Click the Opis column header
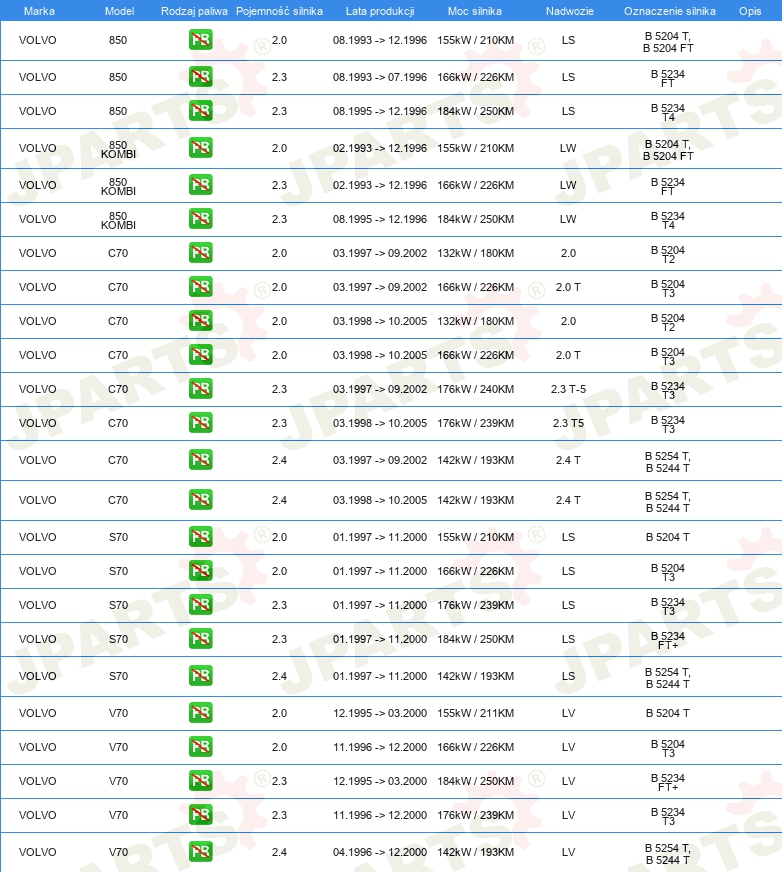The width and height of the screenshot is (782, 872). [x=750, y=11]
